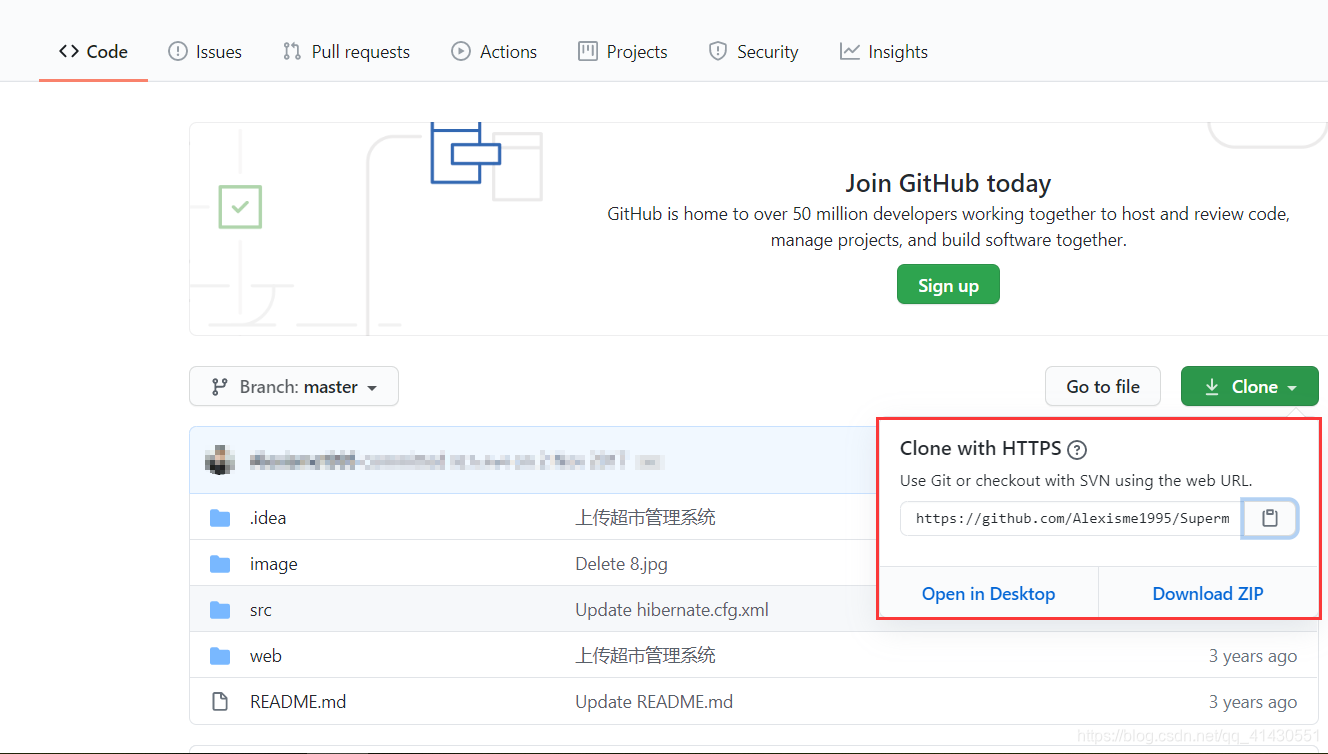Screen dimensions: 1328x754
Task: Copy the clone URL with clipboard icon
Action: 1270,518
